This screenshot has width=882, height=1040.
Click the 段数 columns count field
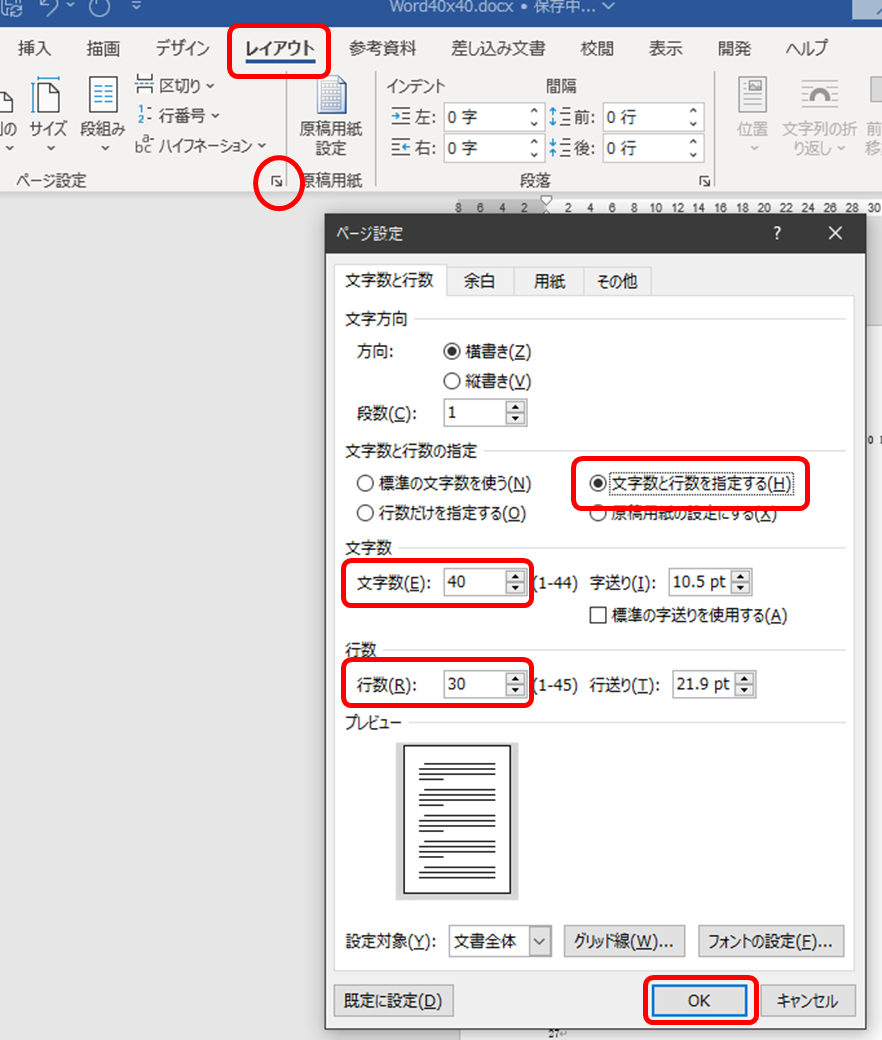click(x=473, y=413)
